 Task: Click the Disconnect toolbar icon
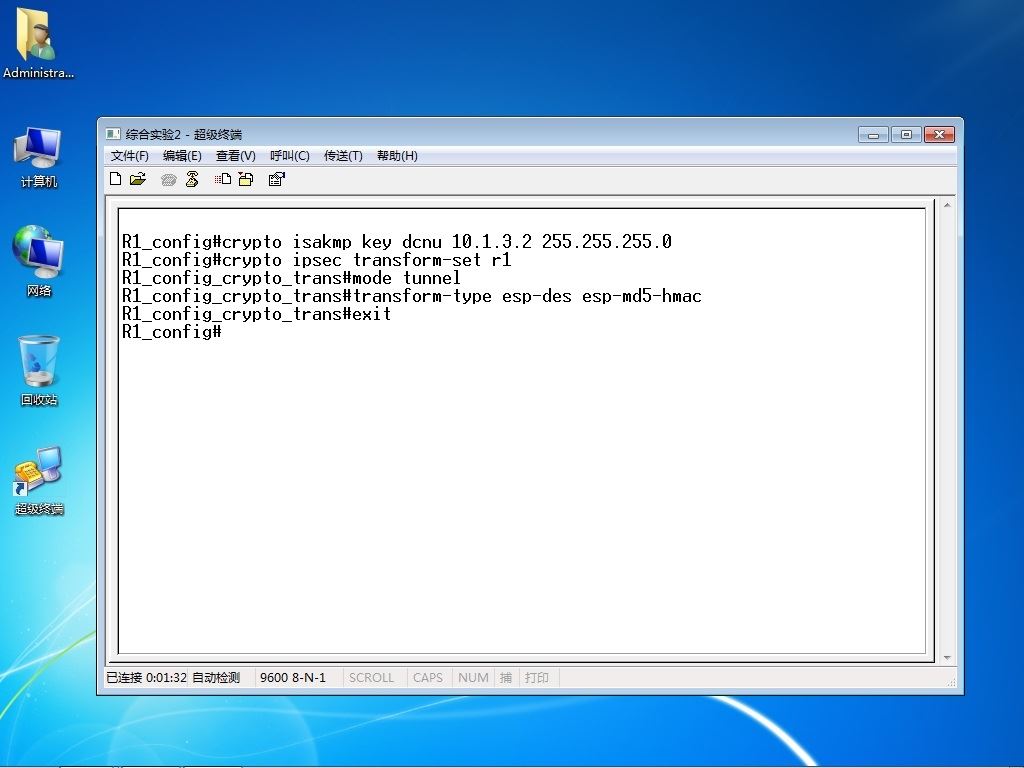pyautogui.click(x=192, y=179)
